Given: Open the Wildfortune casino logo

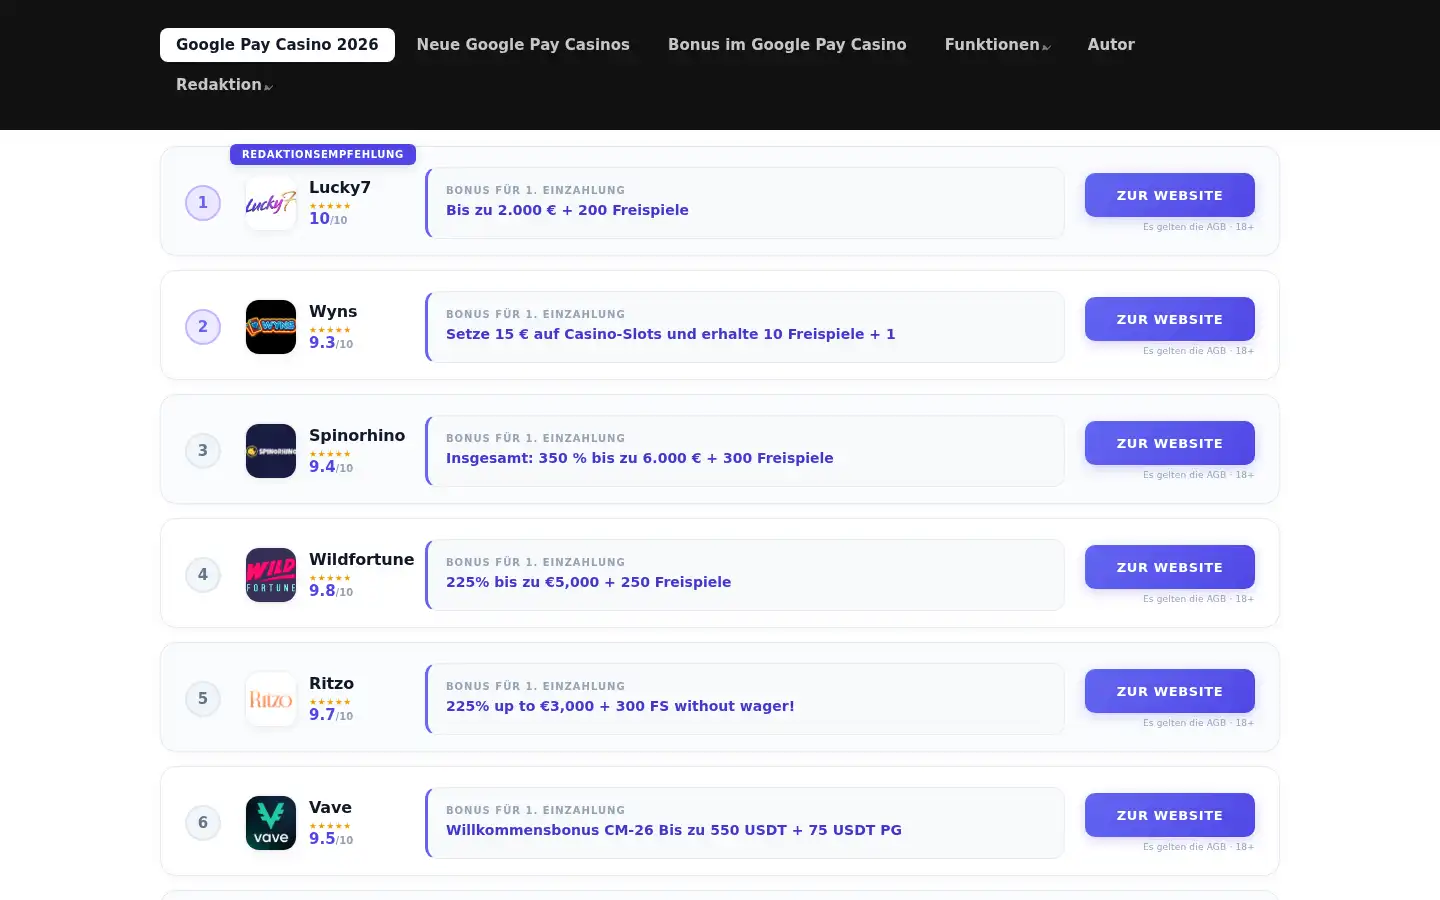Looking at the screenshot, I should (271, 575).
